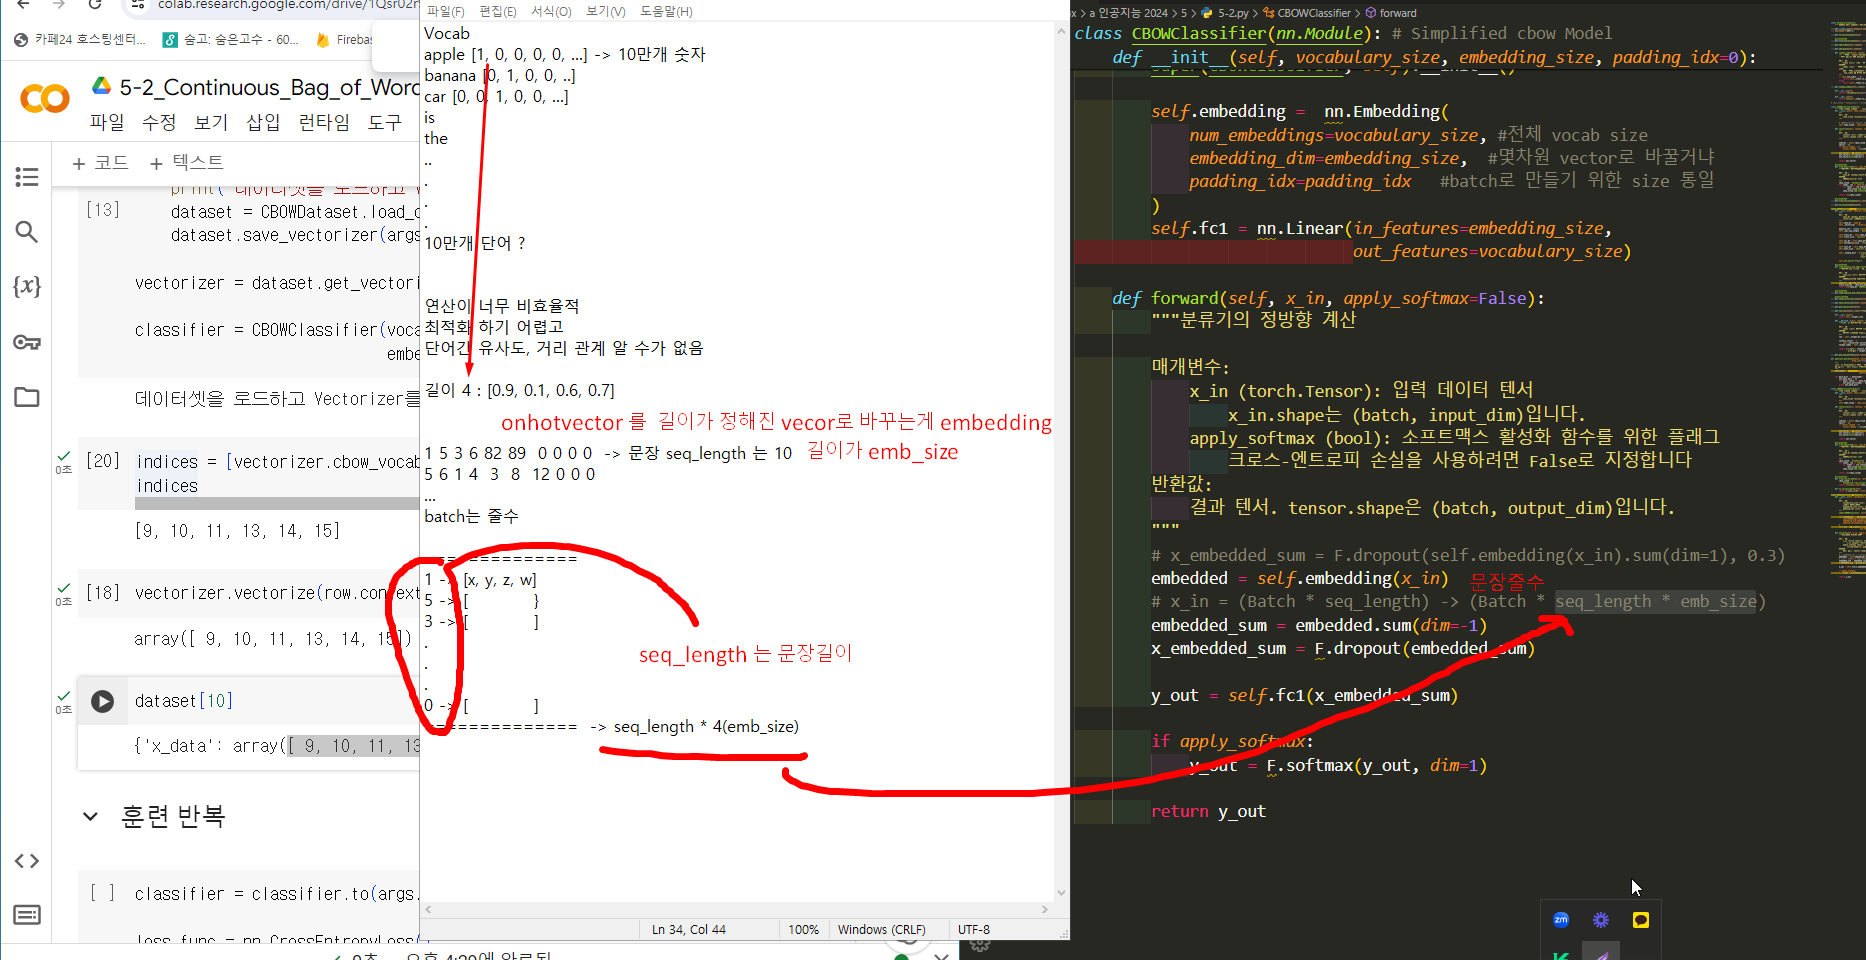Collapse the 훈련 반복 section chevron
The width and height of the screenshot is (1866, 960).
tap(90, 817)
